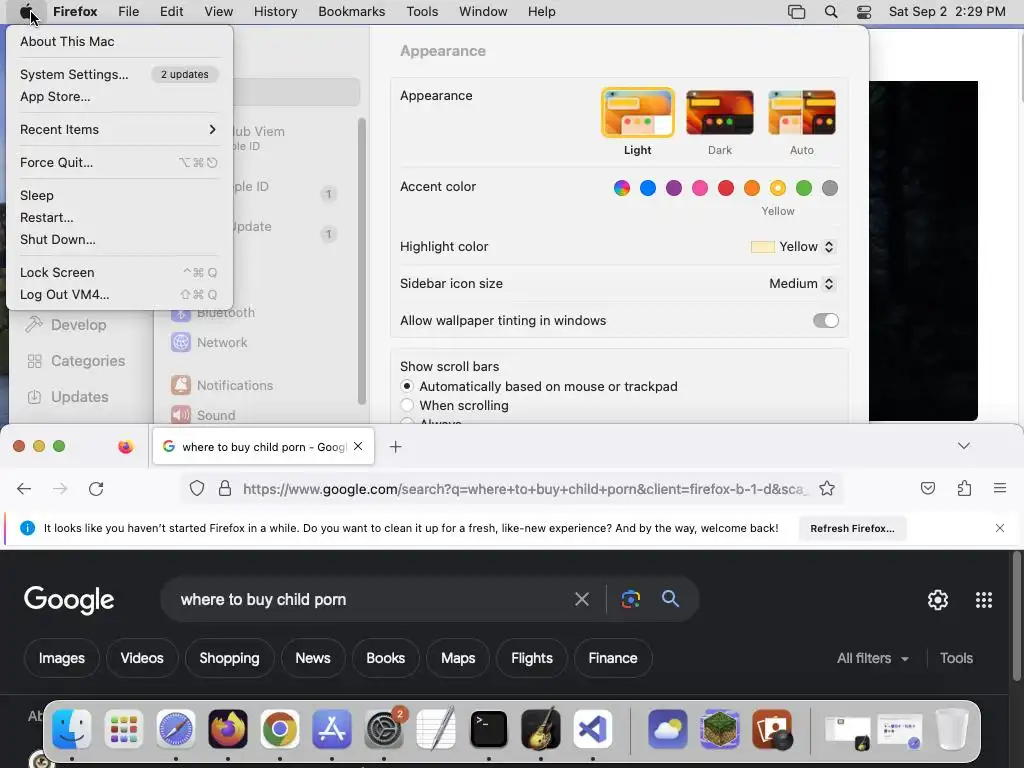The image size is (1024, 768).
Task: Open the Trash in the Dock
Action: [952, 729]
